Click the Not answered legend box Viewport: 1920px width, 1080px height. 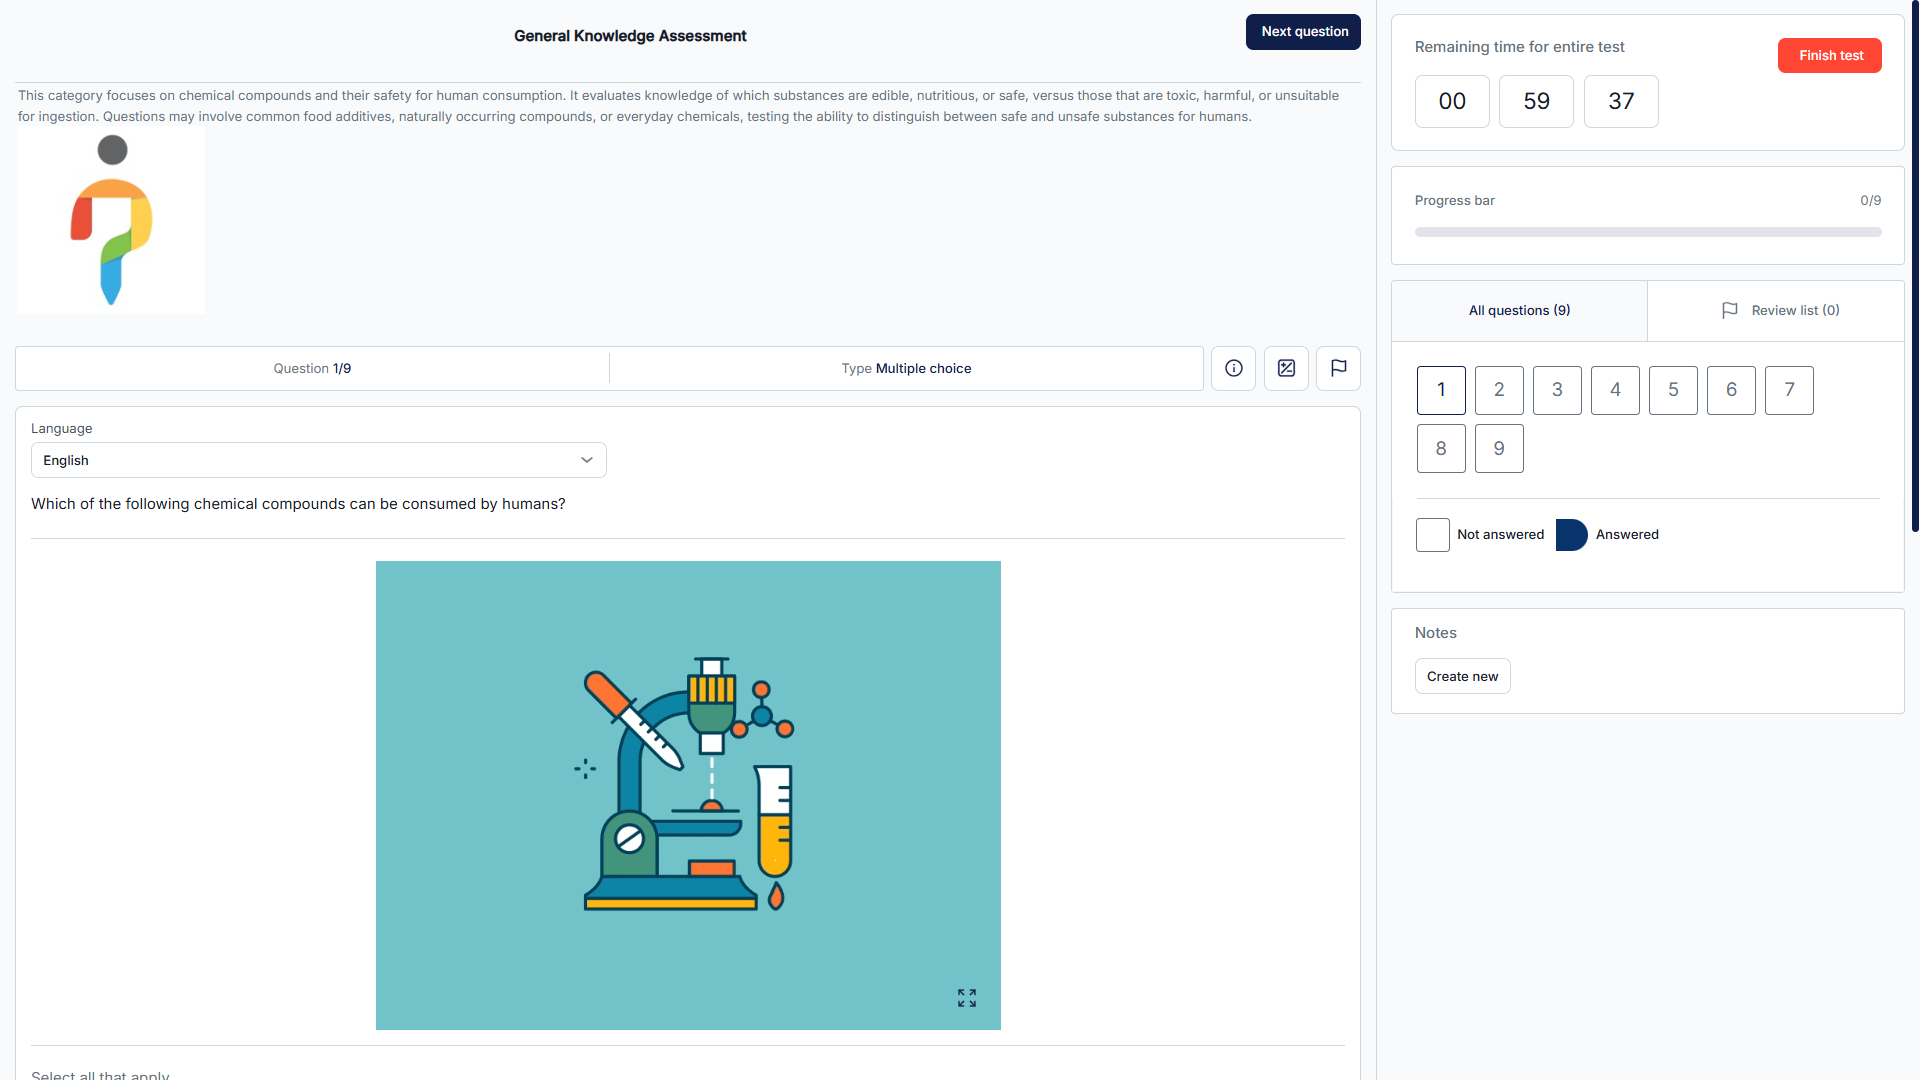click(x=1432, y=535)
